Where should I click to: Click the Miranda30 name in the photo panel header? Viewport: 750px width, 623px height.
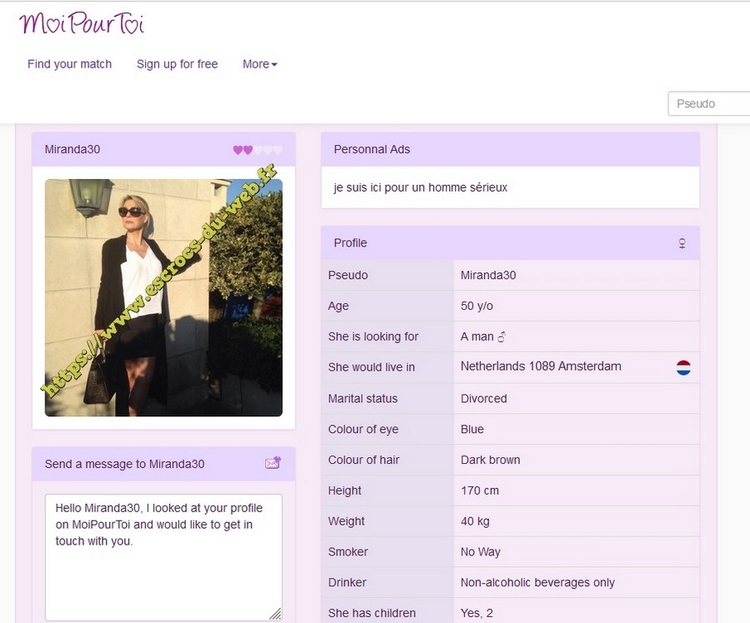[x=73, y=149]
